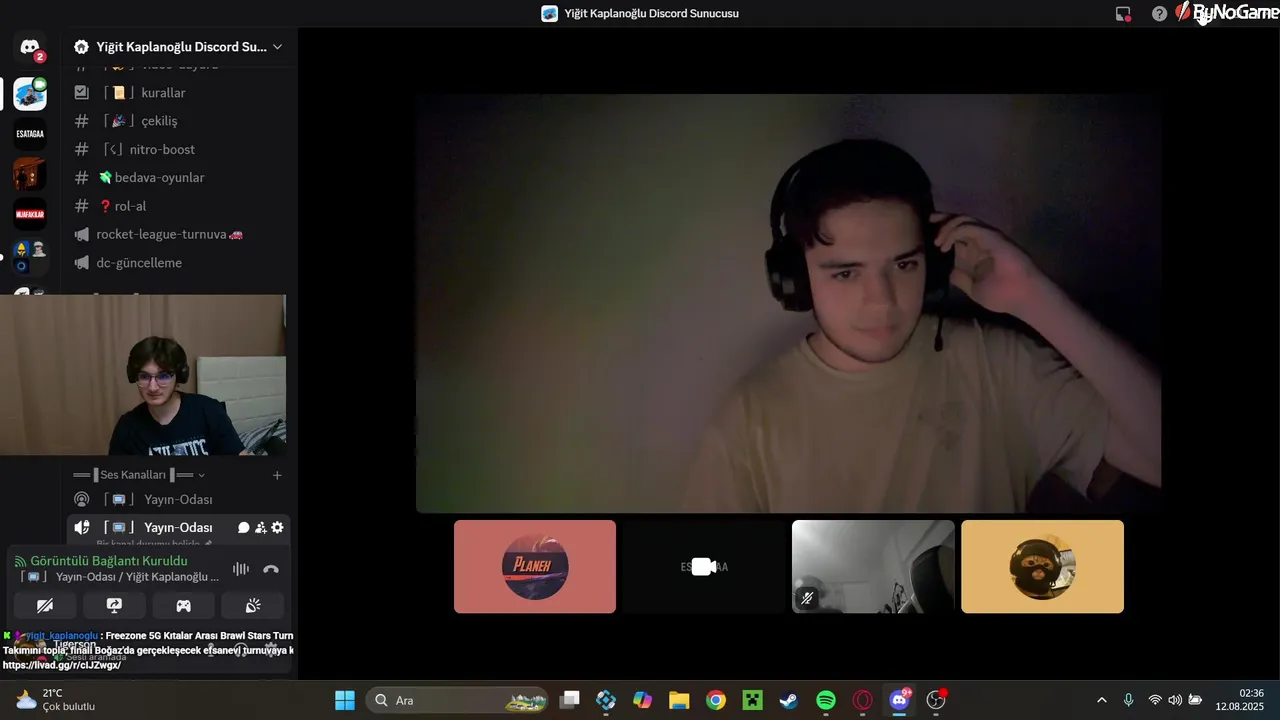
Task: Toggle noise suppression waveform icon
Action: [241, 569]
